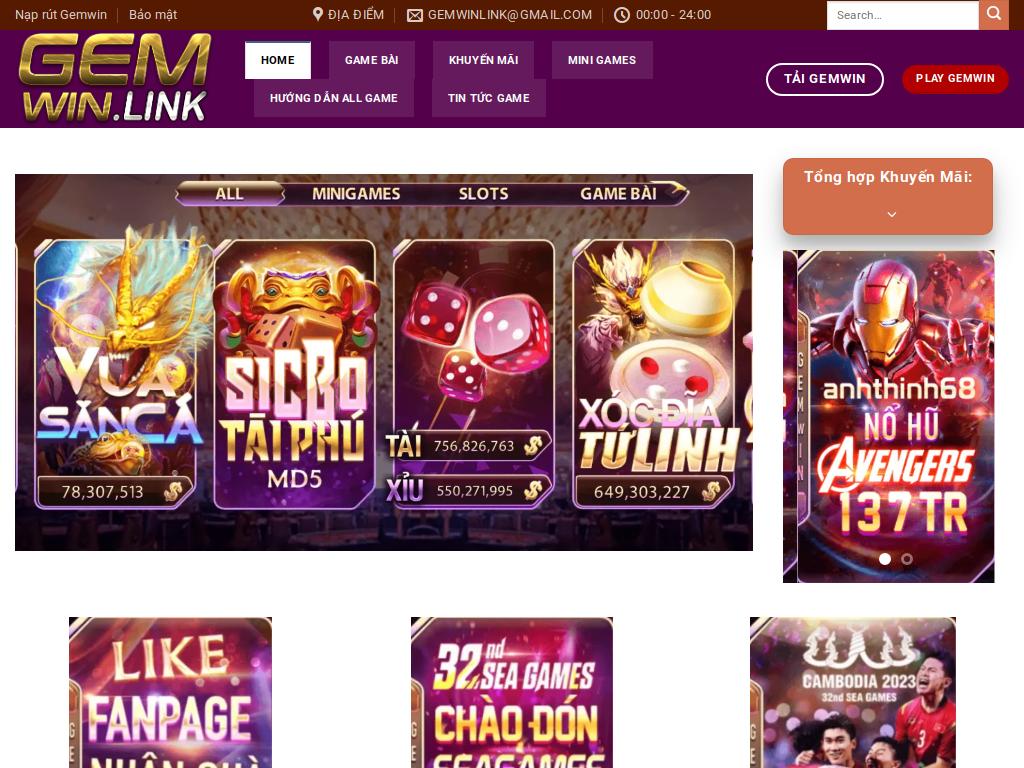Select the first carousel dot indicator

click(885, 559)
